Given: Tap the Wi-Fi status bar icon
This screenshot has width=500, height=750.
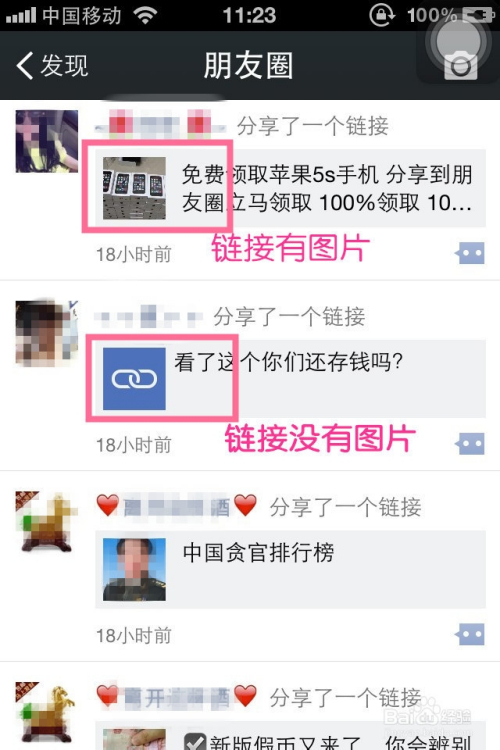Looking at the screenshot, I should [x=145, y=15].
